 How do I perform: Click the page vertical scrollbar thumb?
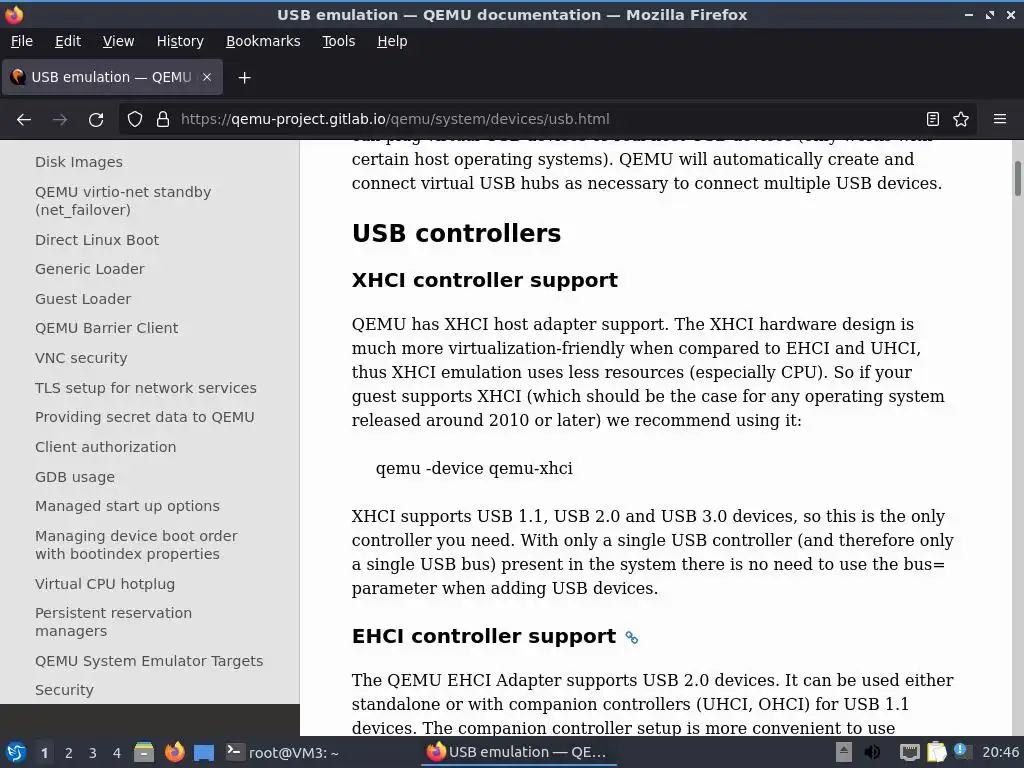[x=1017, y=178]
